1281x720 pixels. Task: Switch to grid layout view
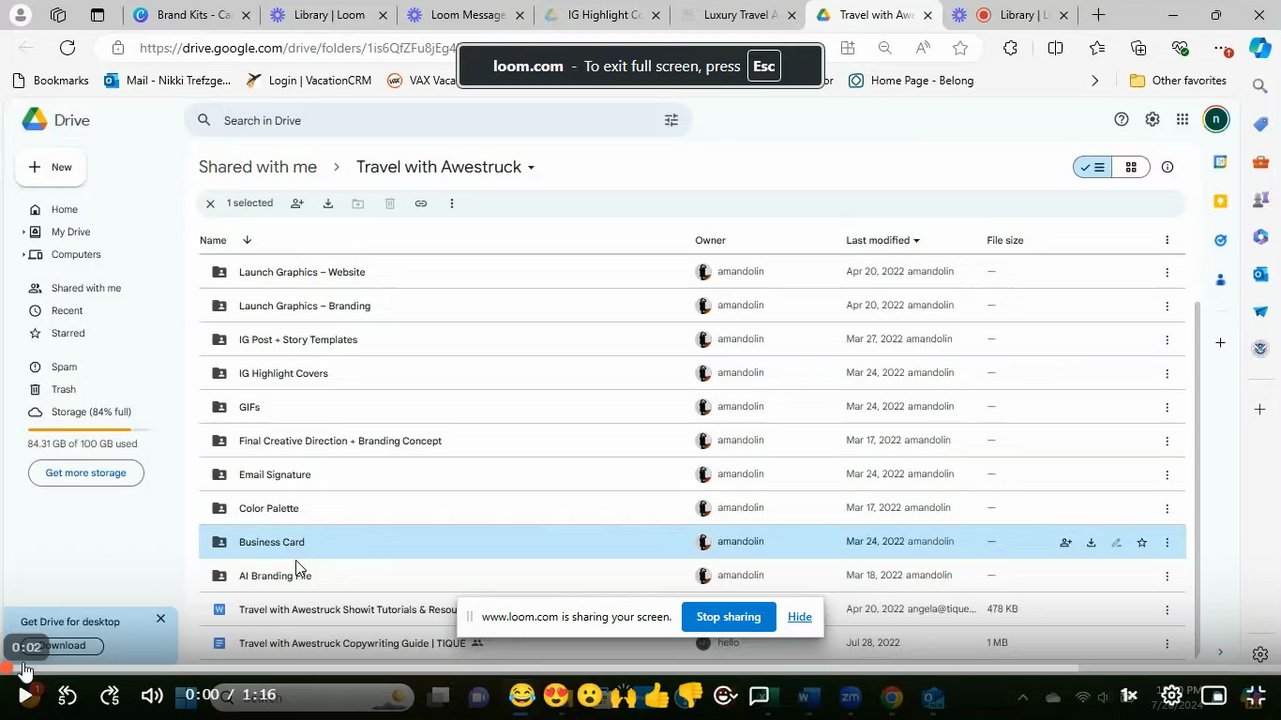(1131, 167)
